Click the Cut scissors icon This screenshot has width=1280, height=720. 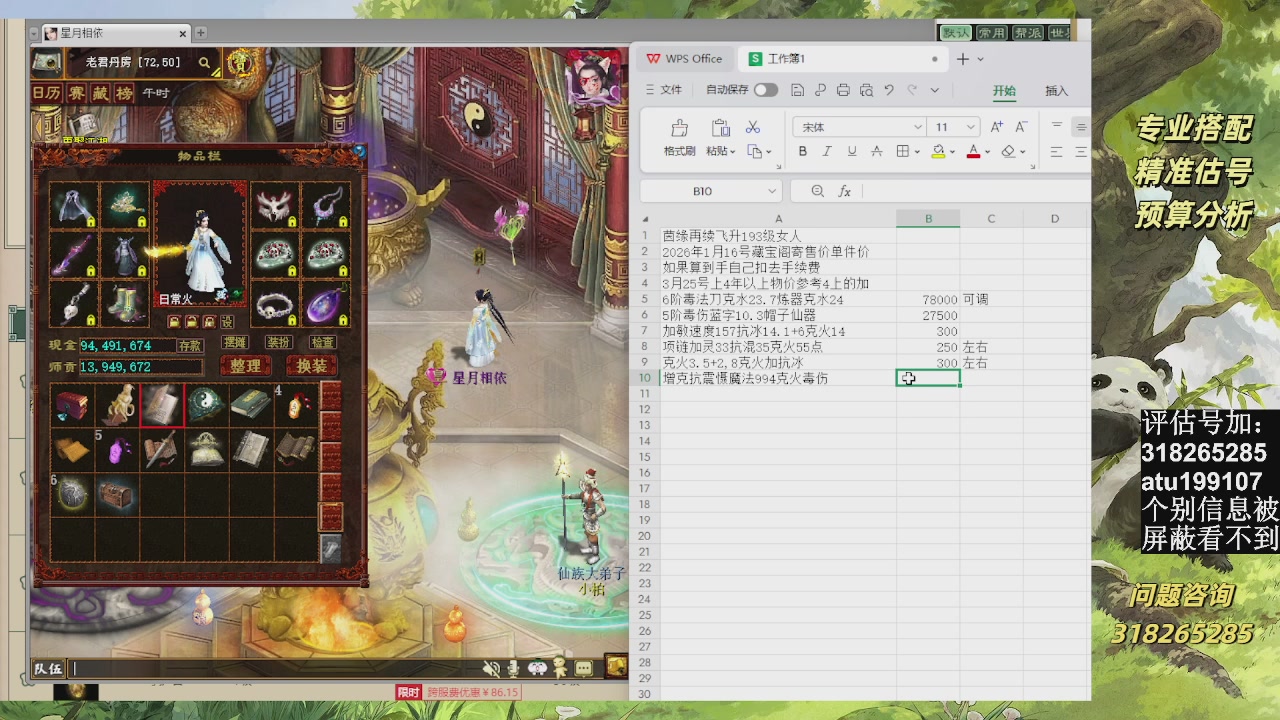click(753, 127)
